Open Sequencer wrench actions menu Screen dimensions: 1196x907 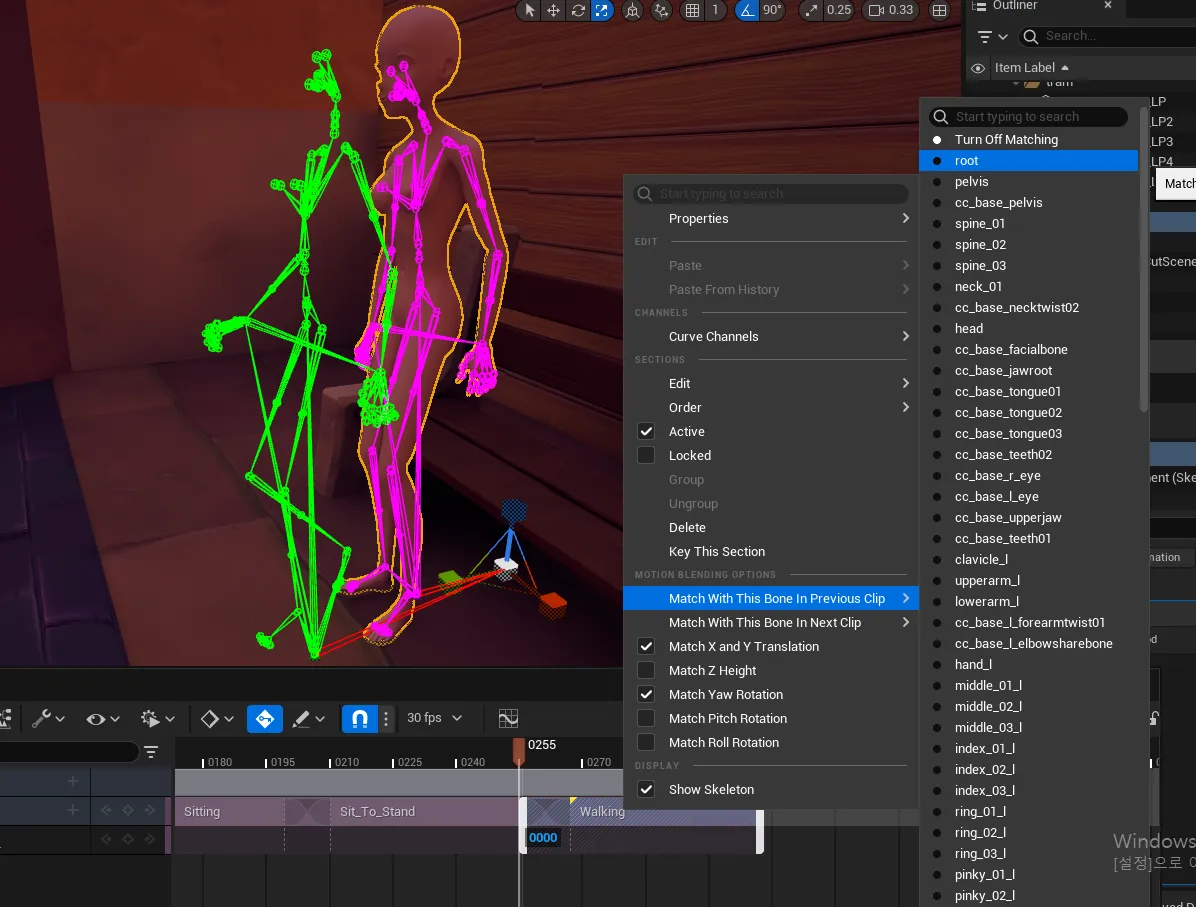pyautogui.click(x=48, y=719)
